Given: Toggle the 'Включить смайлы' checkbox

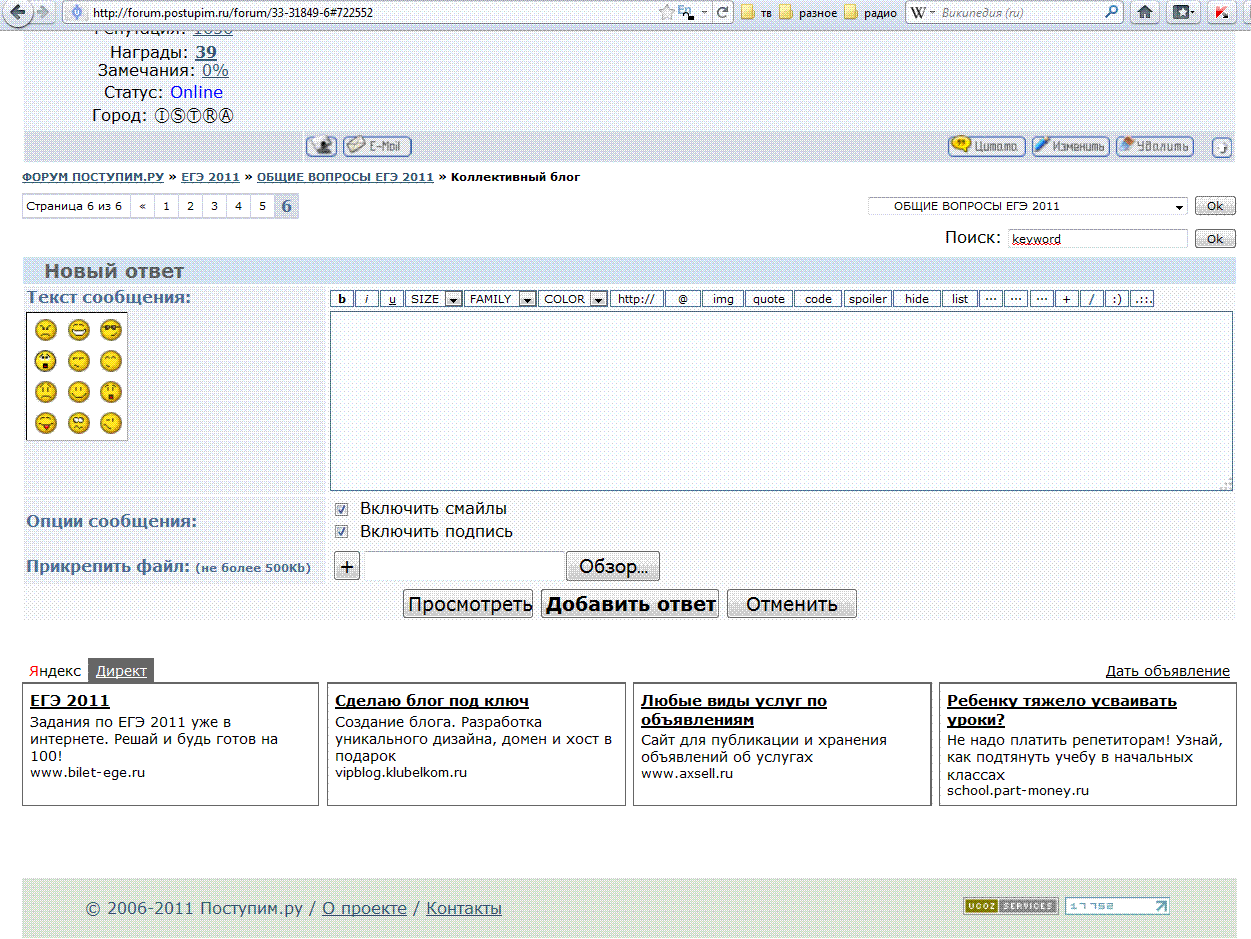Looking at the screenshot, I should coord(341,509).
